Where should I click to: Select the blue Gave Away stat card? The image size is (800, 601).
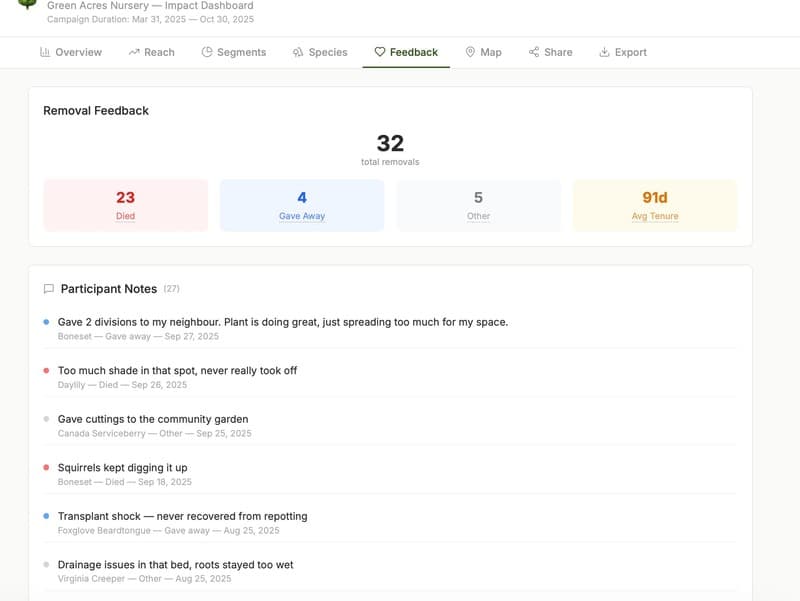point(302,205)
